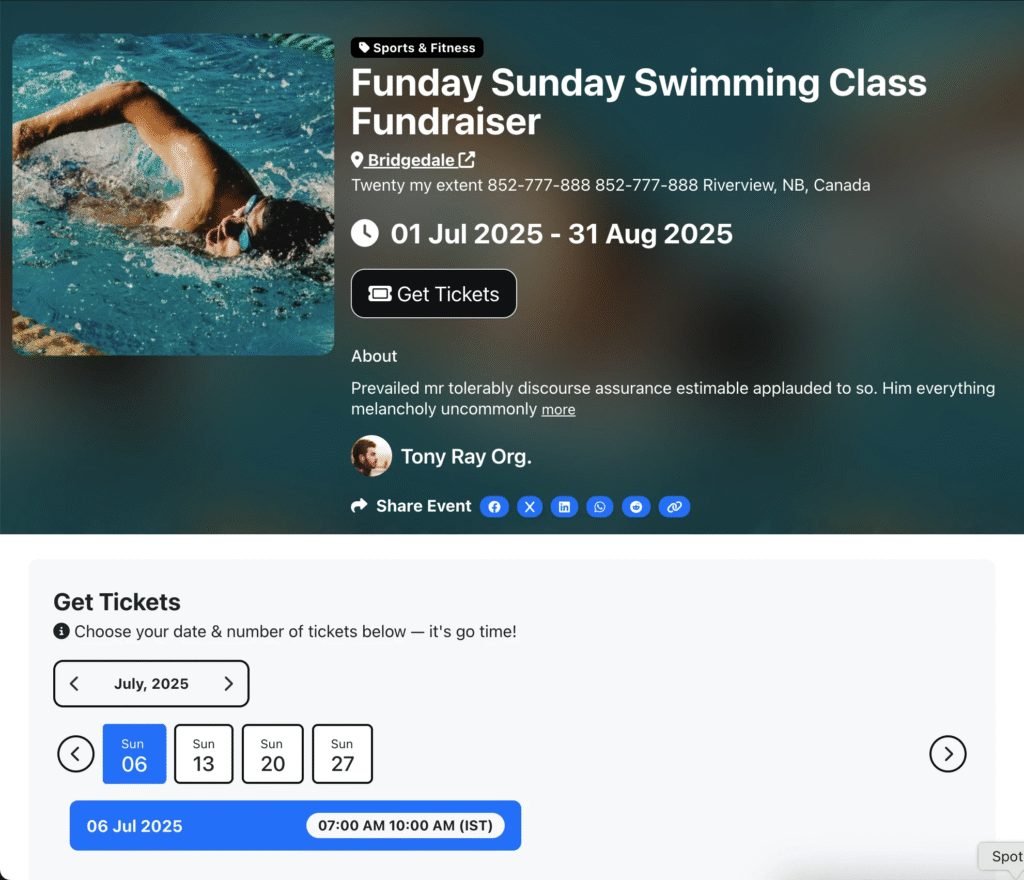Select Sunday 06 date tile
Screen dimensions: 1024x880
[x=134, y=754]
